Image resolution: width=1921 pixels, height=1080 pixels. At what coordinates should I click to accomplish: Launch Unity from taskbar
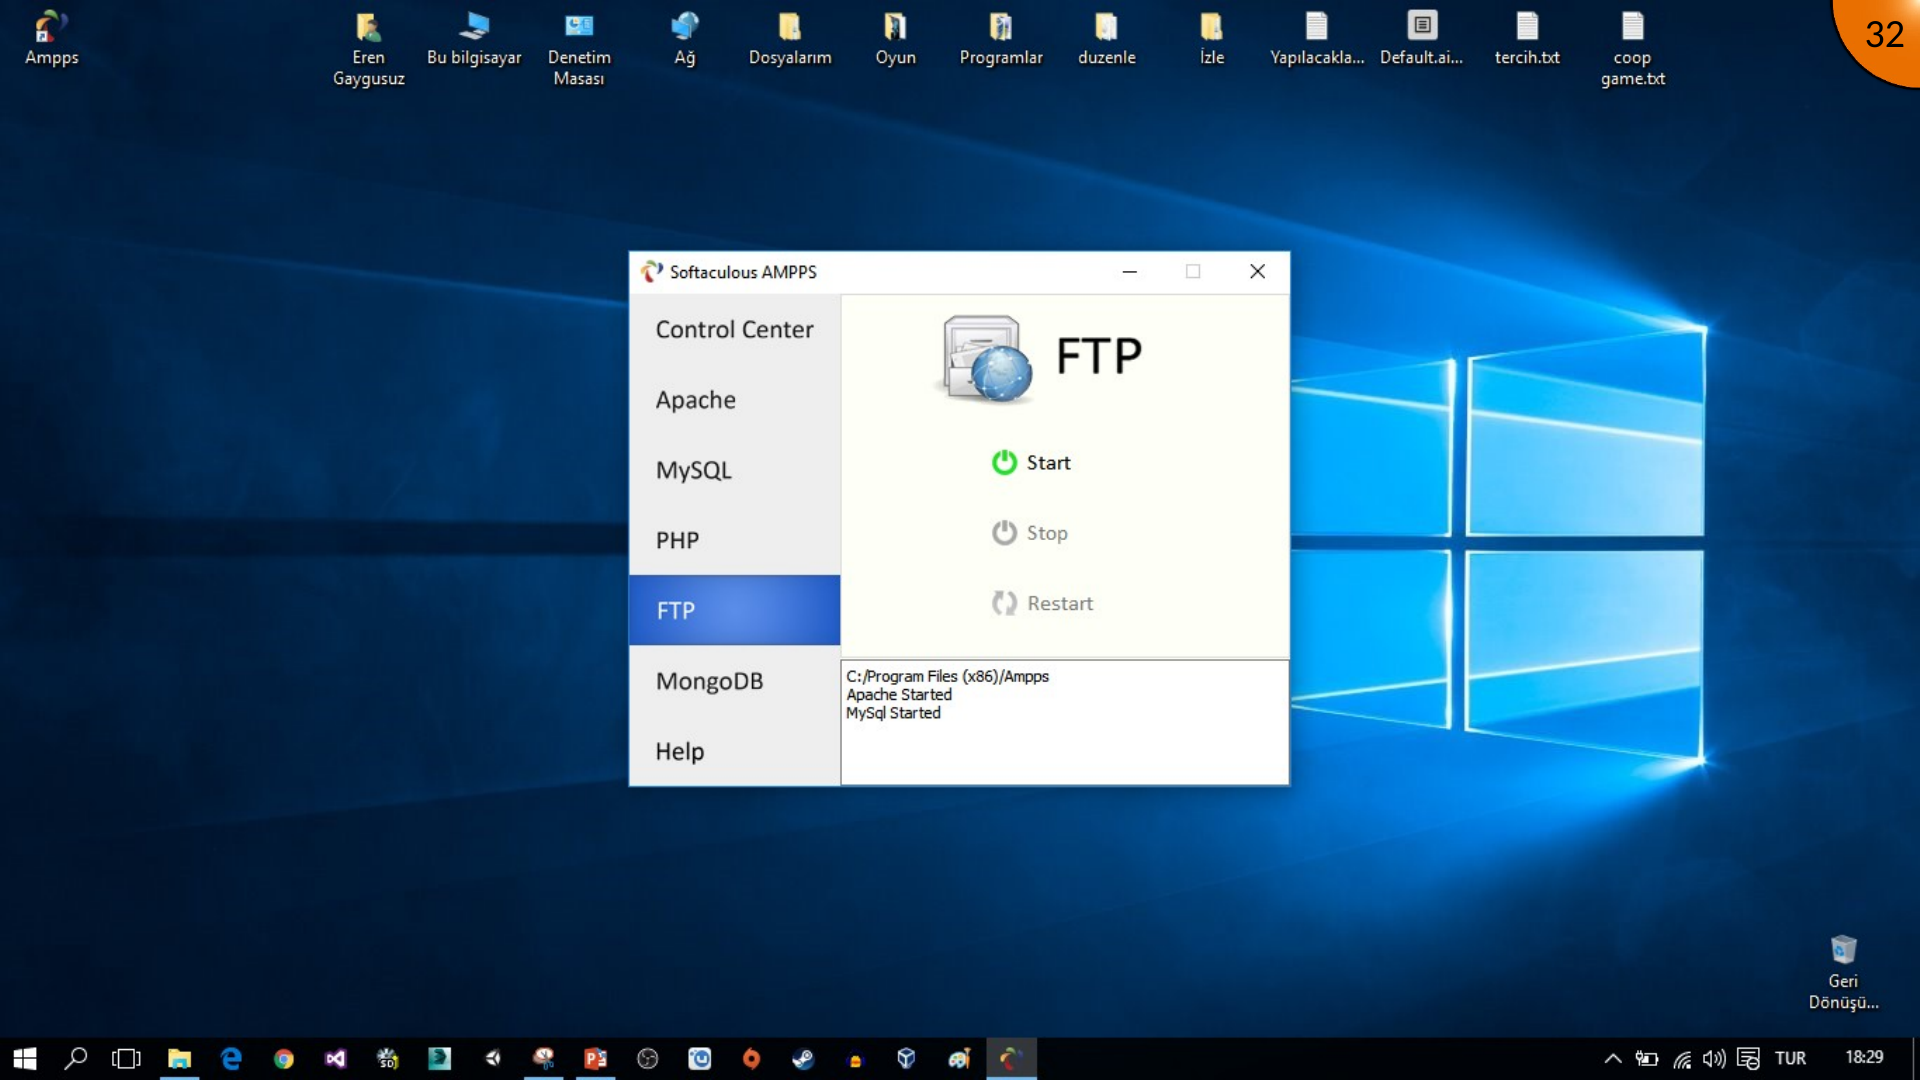(x=492, y=1058)
